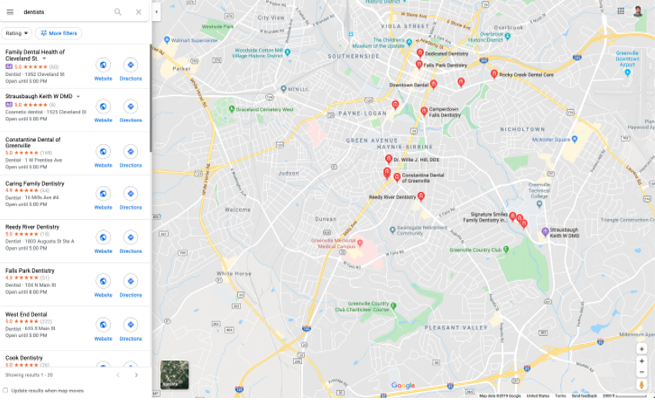
Task: Get Directions to Family Dental Health
Action: [x=131, y=65]
